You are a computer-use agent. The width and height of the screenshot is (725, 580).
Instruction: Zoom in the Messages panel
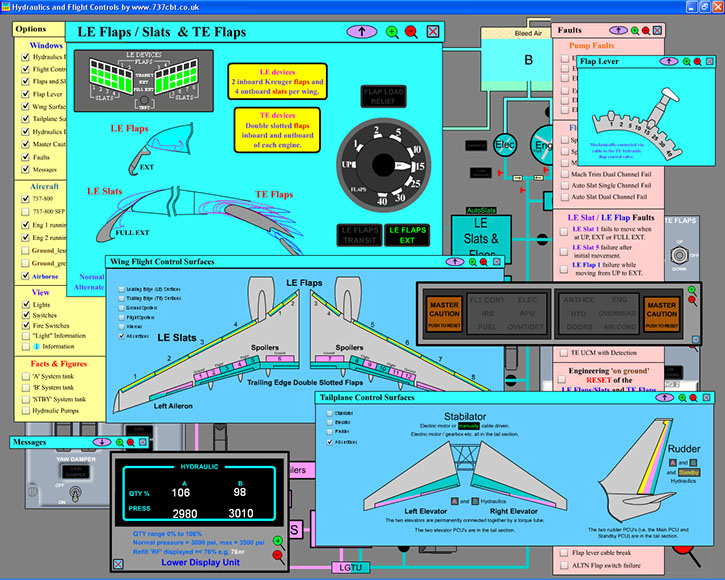coord(118,441)
